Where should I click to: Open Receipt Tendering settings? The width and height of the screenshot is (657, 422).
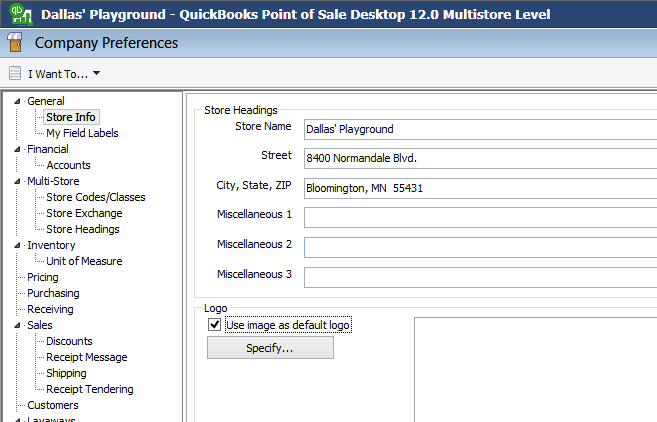(90, 389)
